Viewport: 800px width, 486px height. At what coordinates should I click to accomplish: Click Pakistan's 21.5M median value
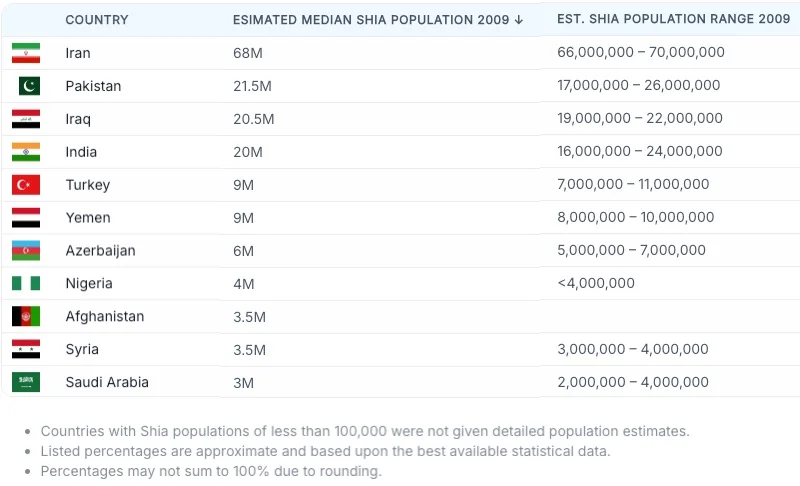252,86
